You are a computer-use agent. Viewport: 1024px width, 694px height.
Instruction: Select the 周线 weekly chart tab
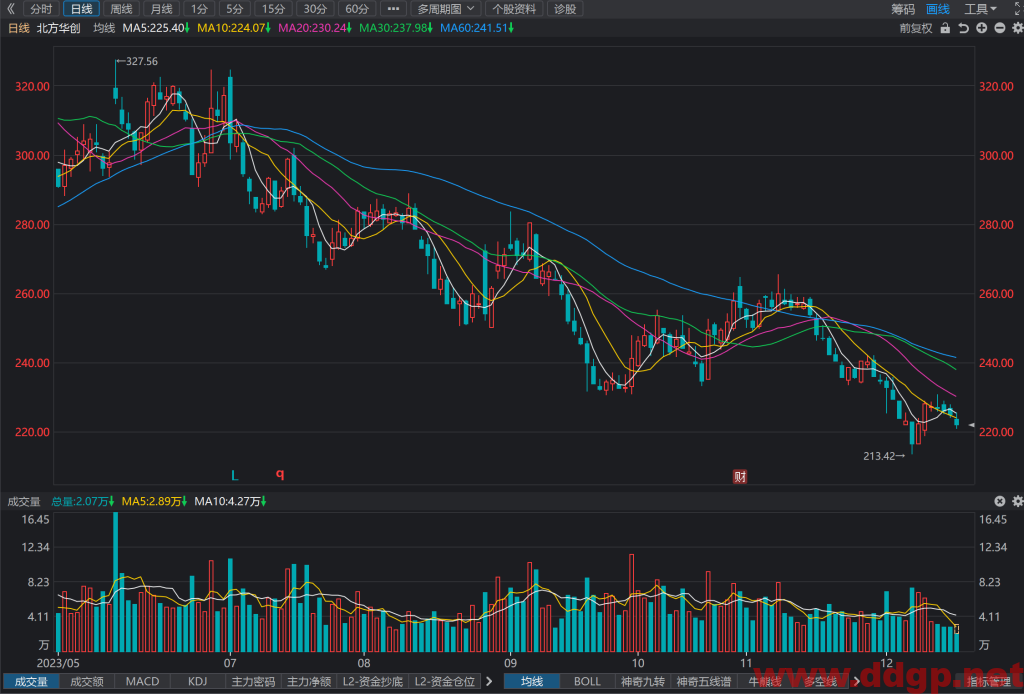tap(121, 8)
